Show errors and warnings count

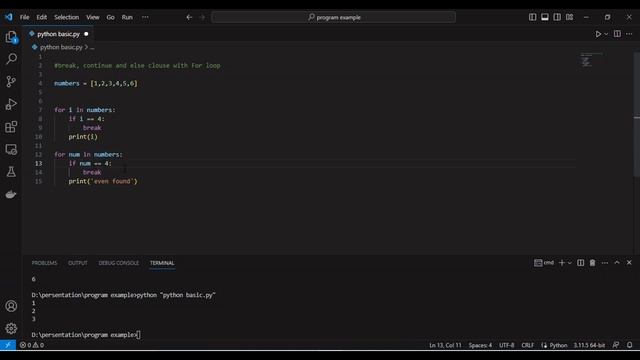pyautogui.click(x=32, y=345)
